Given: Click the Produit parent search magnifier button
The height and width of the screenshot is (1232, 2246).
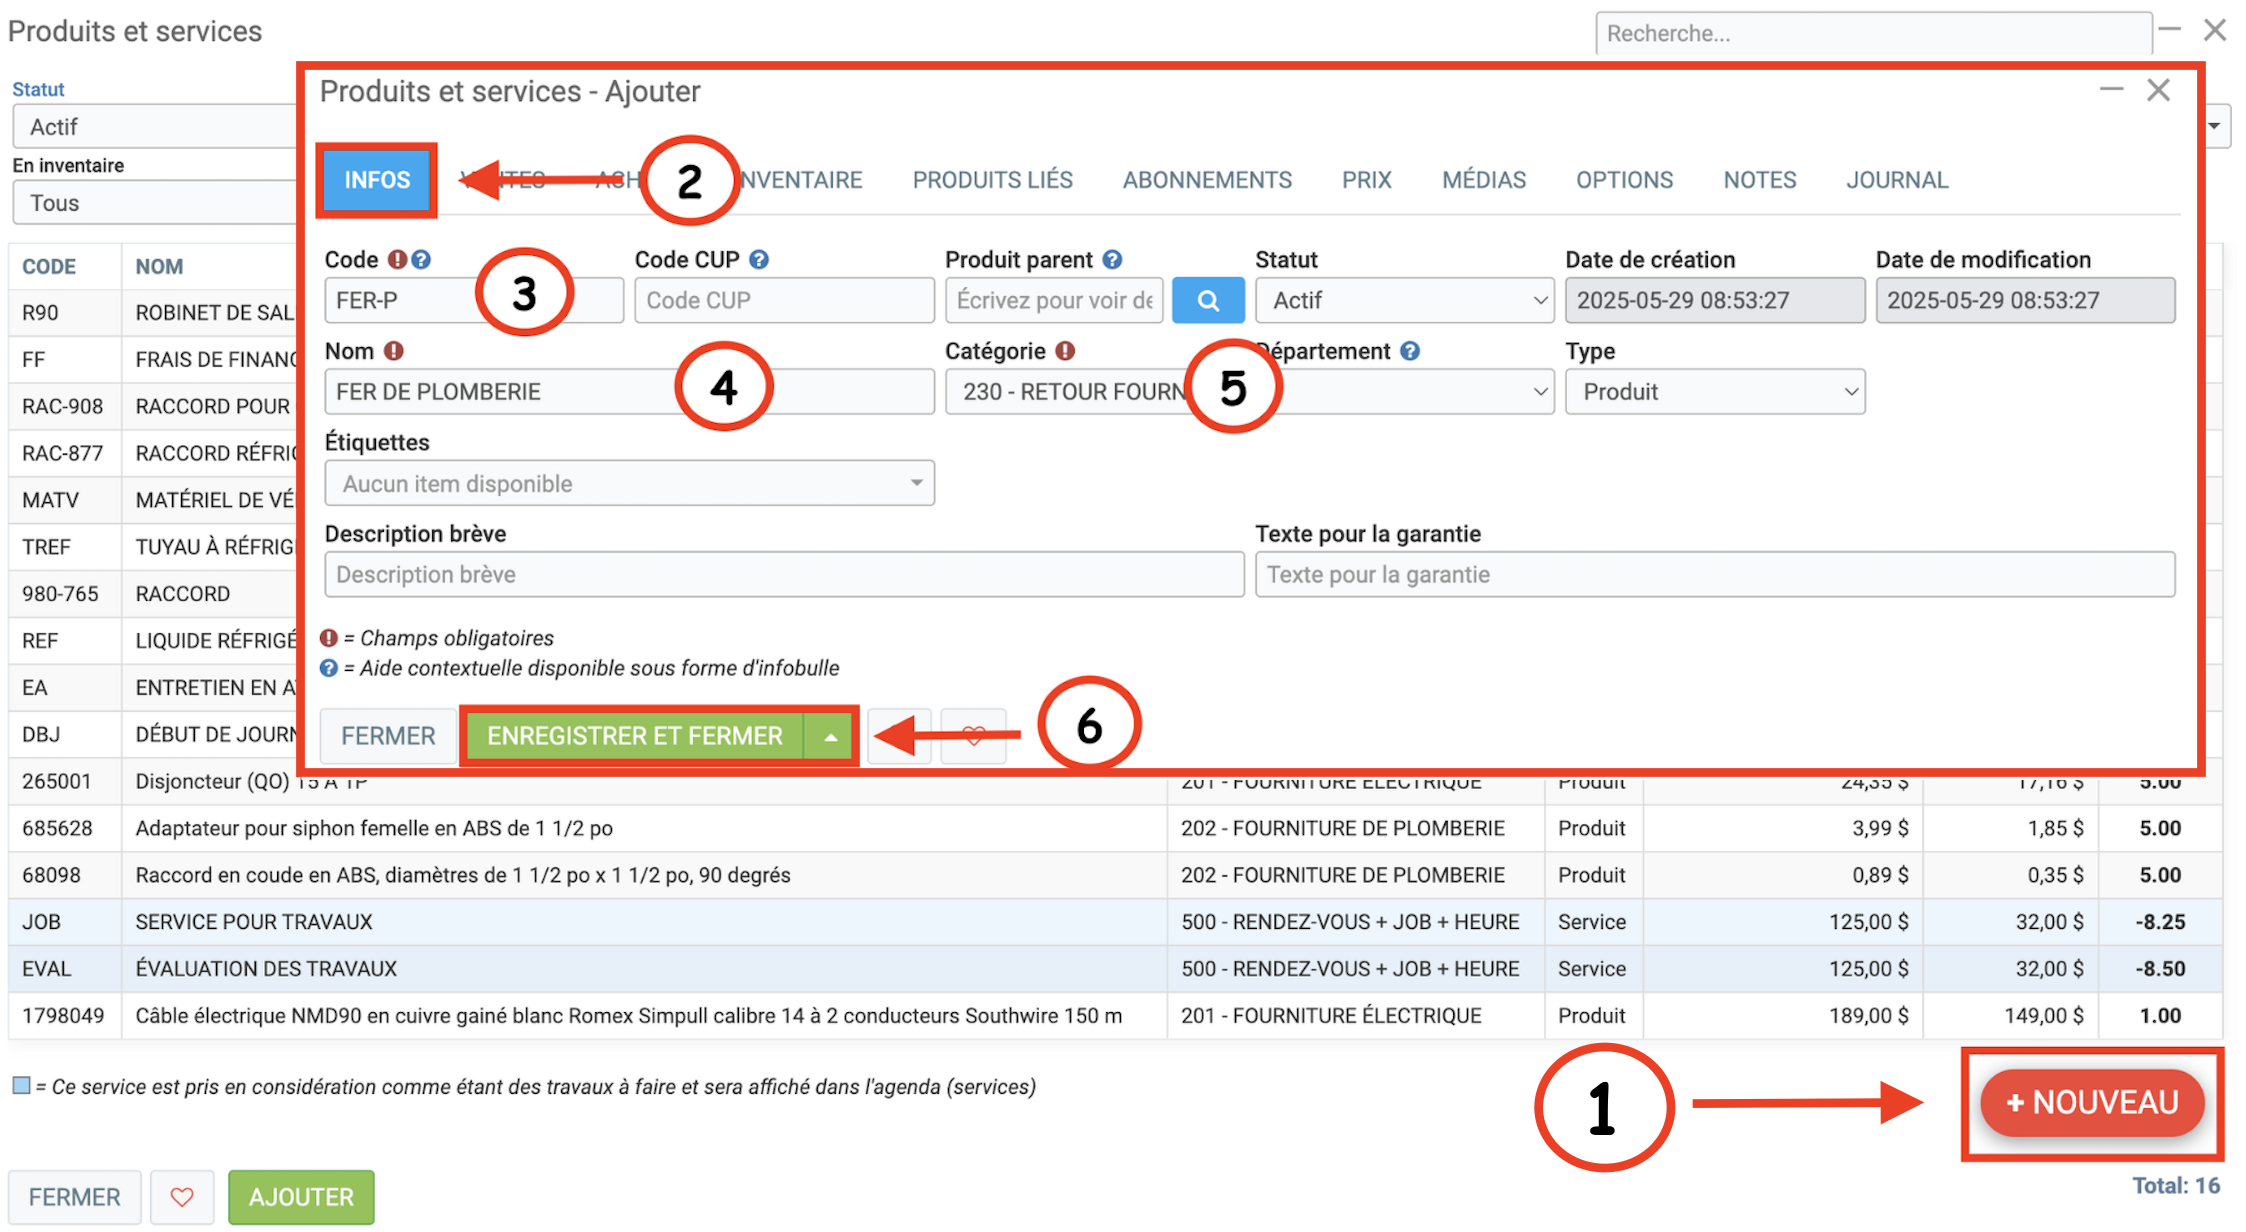Looking at the screenshot, I should click(x=1207, y=301).
